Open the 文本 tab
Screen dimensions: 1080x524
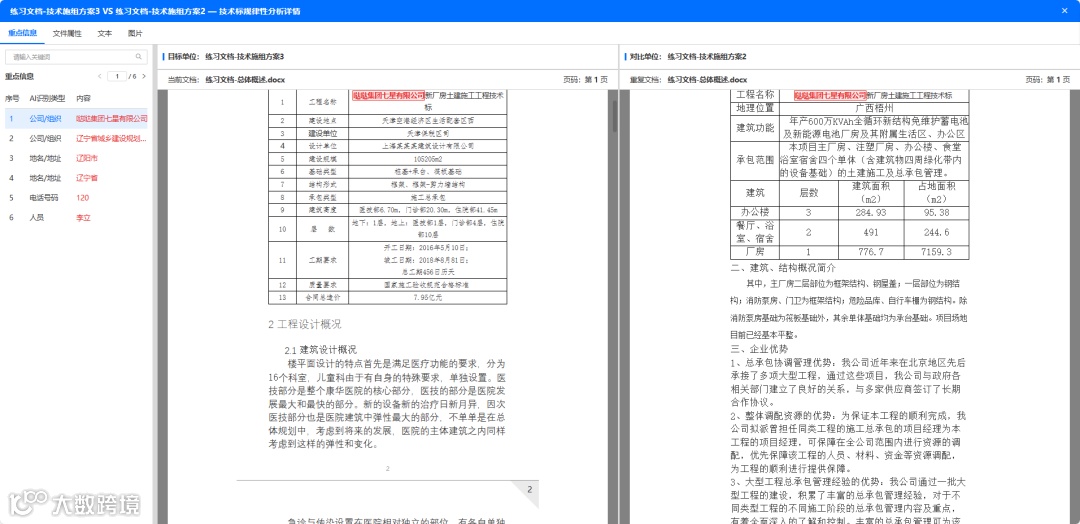coord(105,33)
